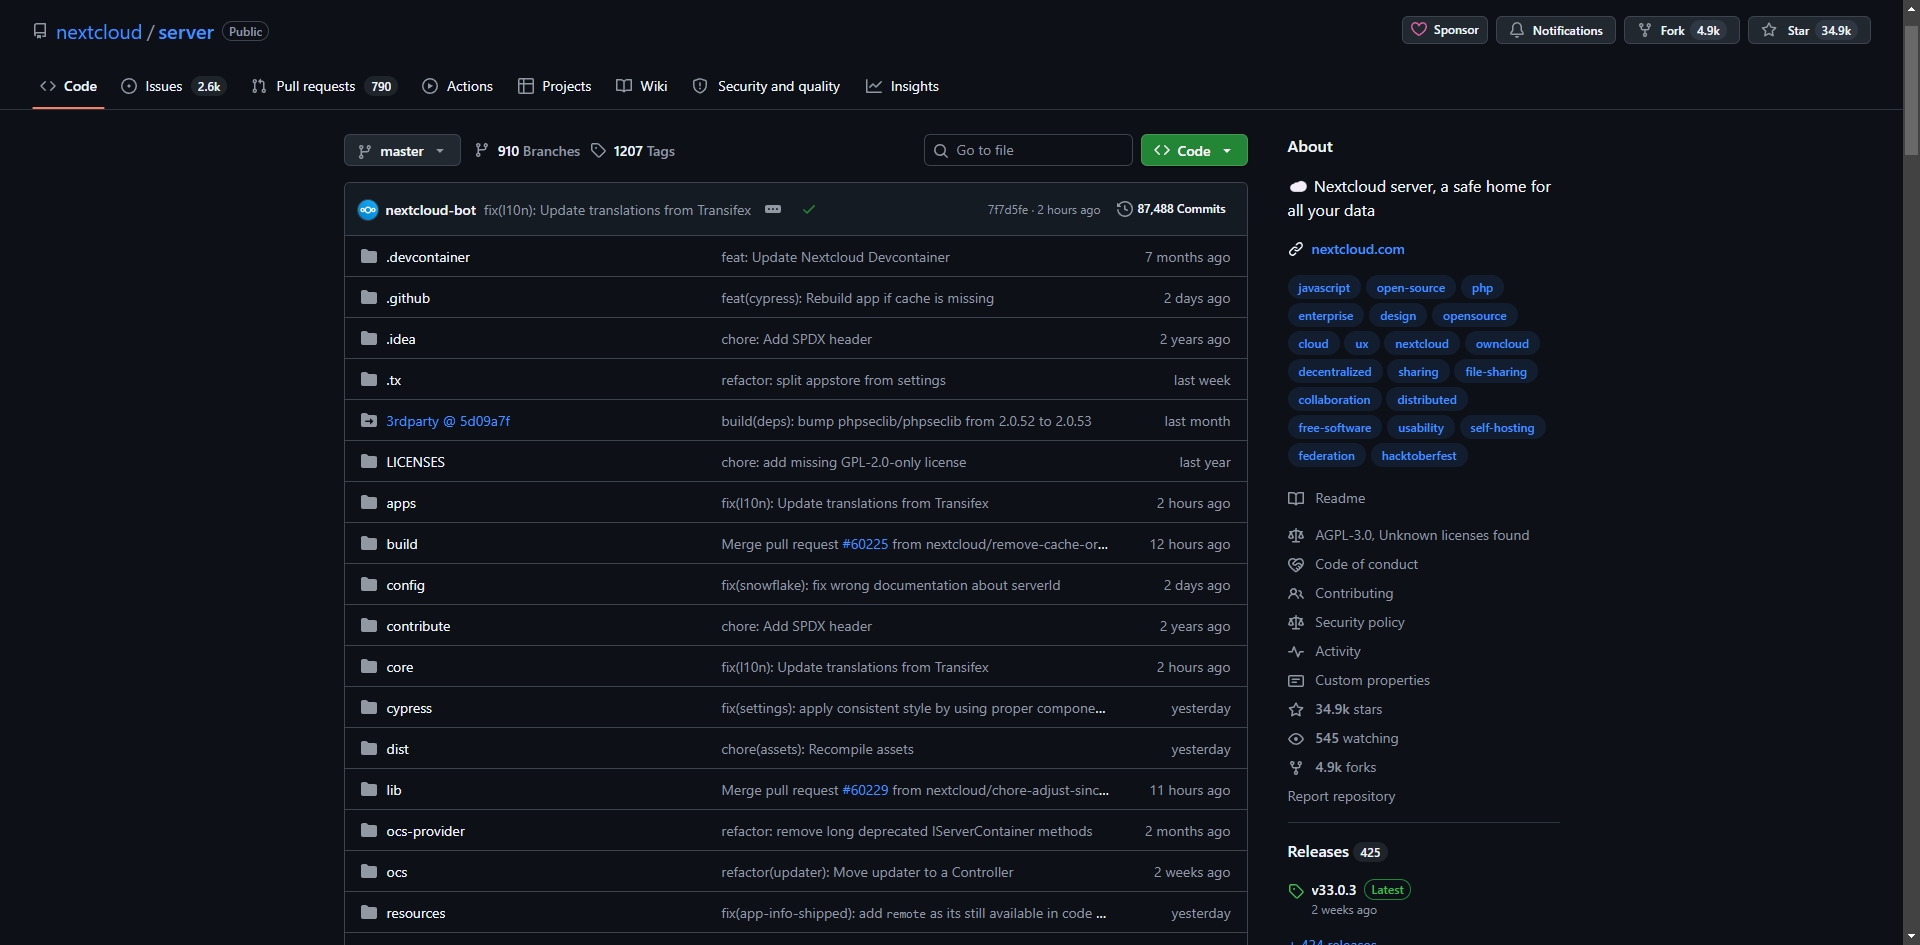Viewport: 1920px width, 945px height.
Task: Click the federation topic tag
Action: (x=1326, y=456)
